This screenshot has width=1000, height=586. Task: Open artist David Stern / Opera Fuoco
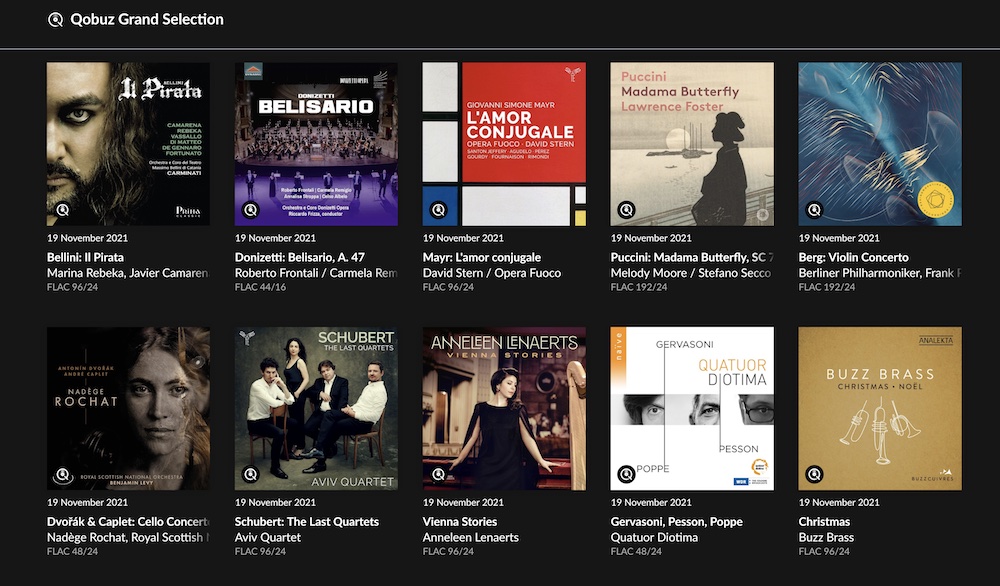492,273
